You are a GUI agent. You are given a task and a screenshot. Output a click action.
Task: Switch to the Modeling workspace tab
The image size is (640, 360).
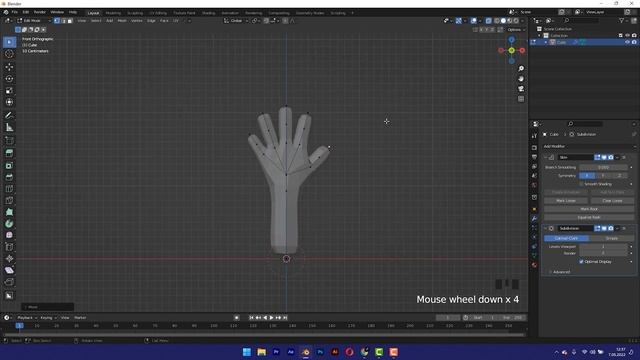(113, 13)
